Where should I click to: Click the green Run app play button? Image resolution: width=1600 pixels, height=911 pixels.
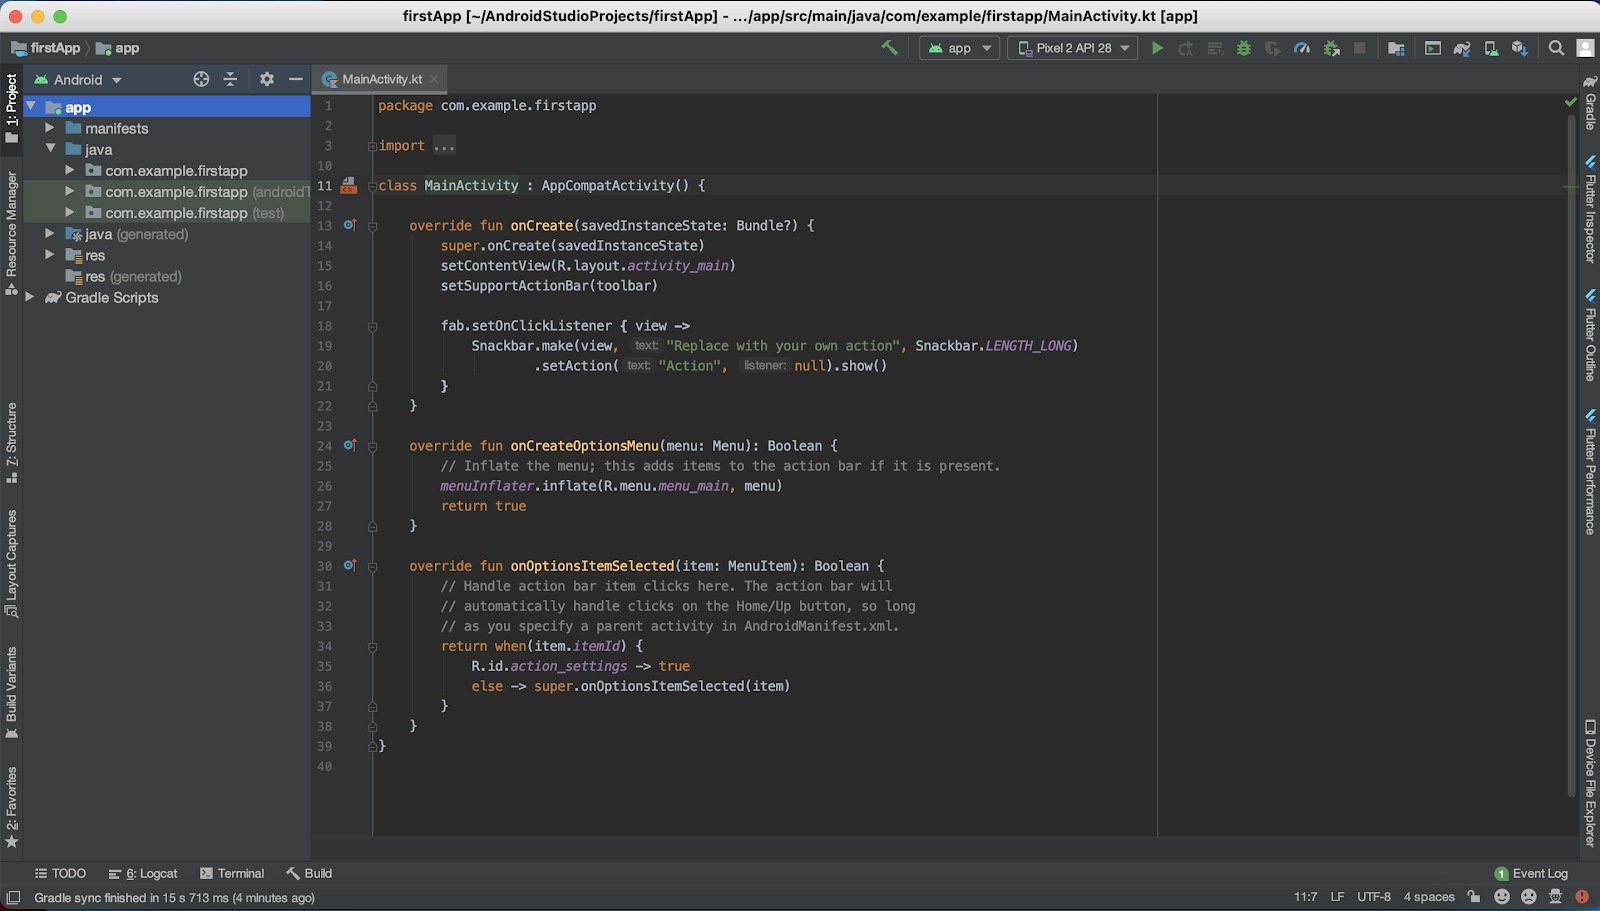point(1157,48)
